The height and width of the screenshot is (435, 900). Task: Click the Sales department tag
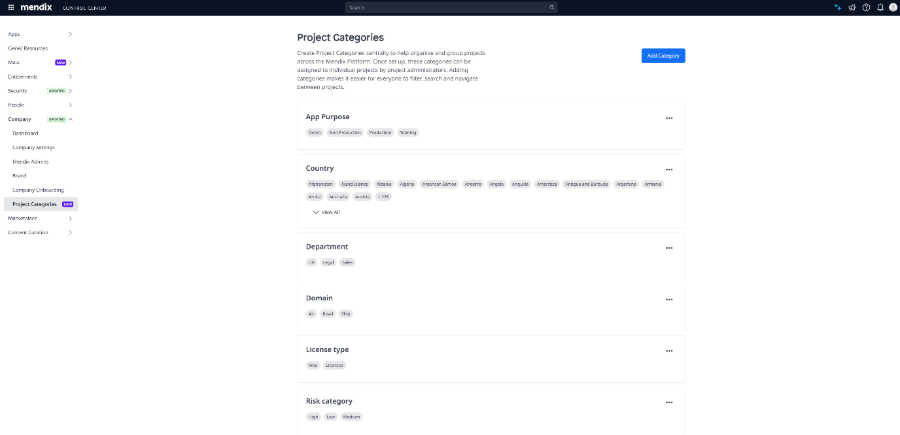347,262
